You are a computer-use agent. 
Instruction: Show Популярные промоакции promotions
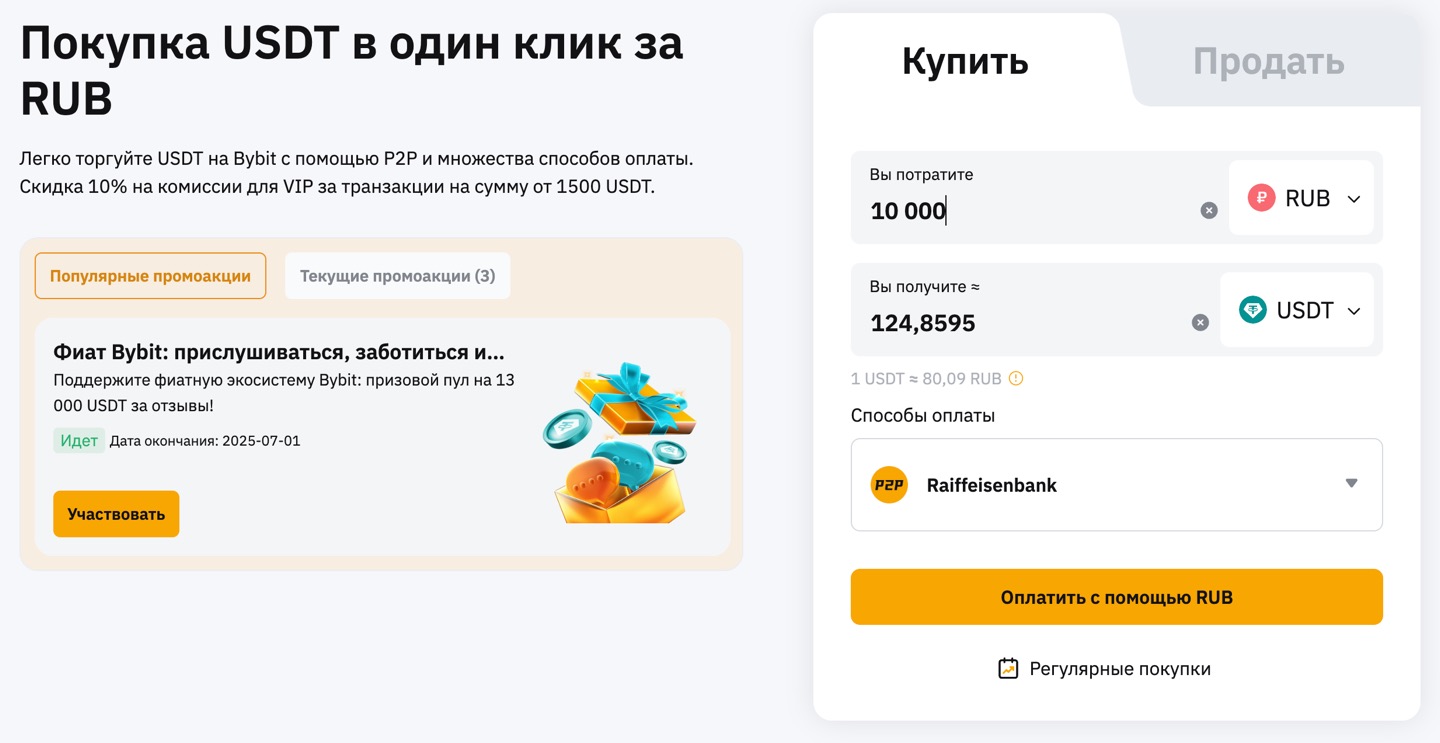click(x=150, y=276)
